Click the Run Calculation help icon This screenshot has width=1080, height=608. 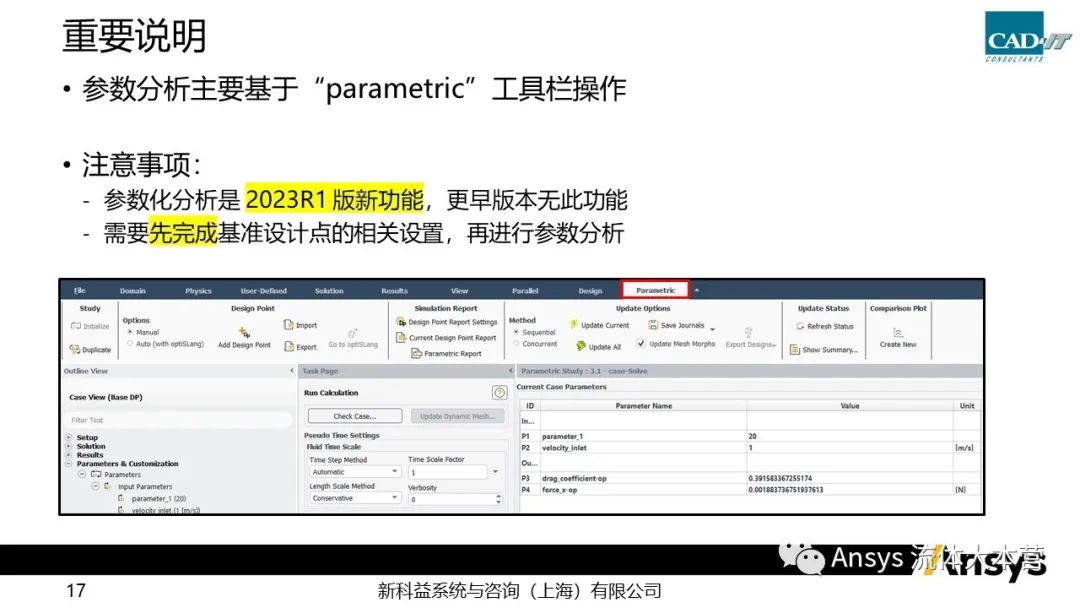pyautogui.click(x=499, y=392)
